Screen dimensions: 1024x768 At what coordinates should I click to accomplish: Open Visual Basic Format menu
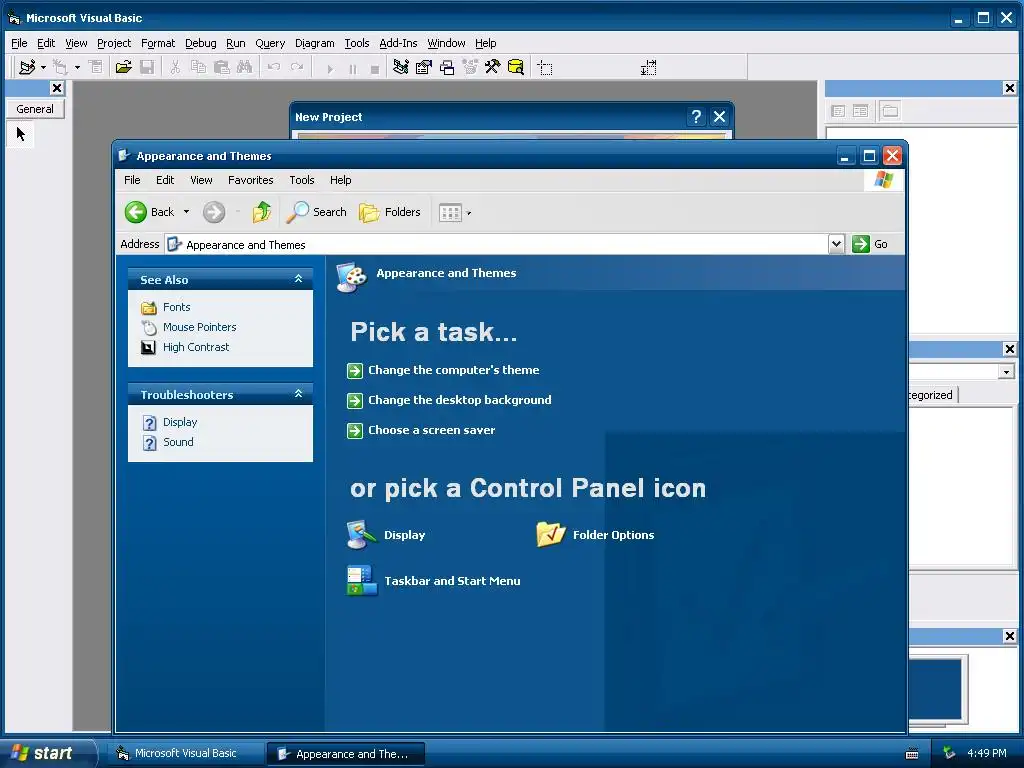pyautogui.click(x=158, y=43)
